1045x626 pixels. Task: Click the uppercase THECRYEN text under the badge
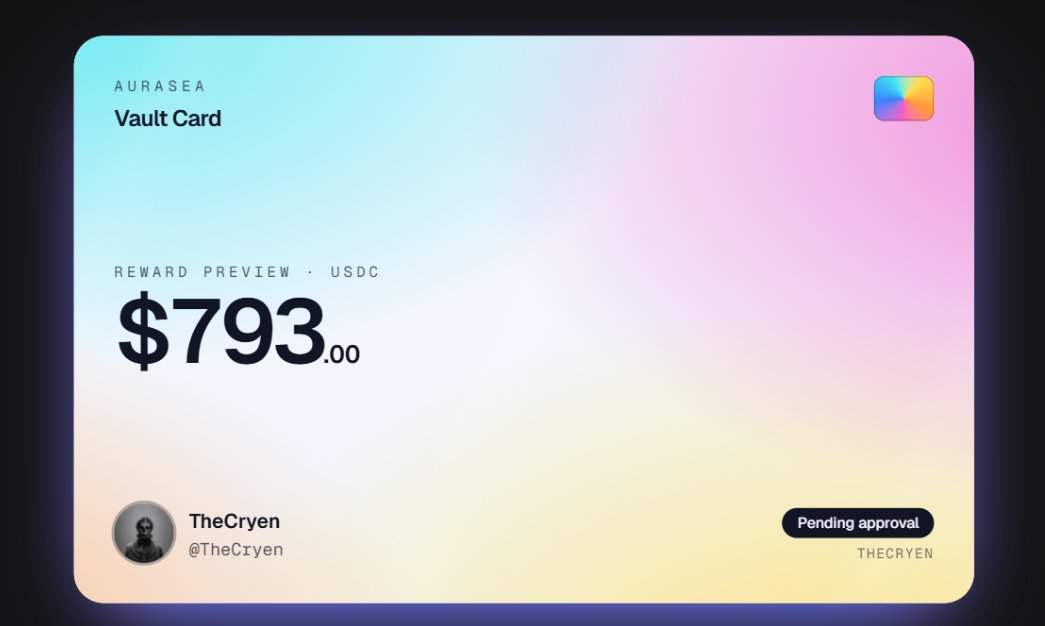point(895,553)
